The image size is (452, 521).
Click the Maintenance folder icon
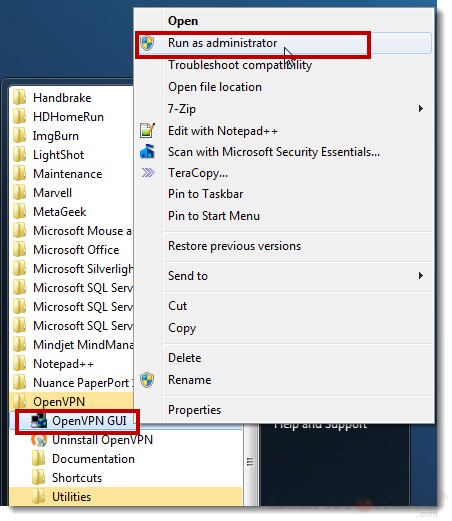click(19, 174)
